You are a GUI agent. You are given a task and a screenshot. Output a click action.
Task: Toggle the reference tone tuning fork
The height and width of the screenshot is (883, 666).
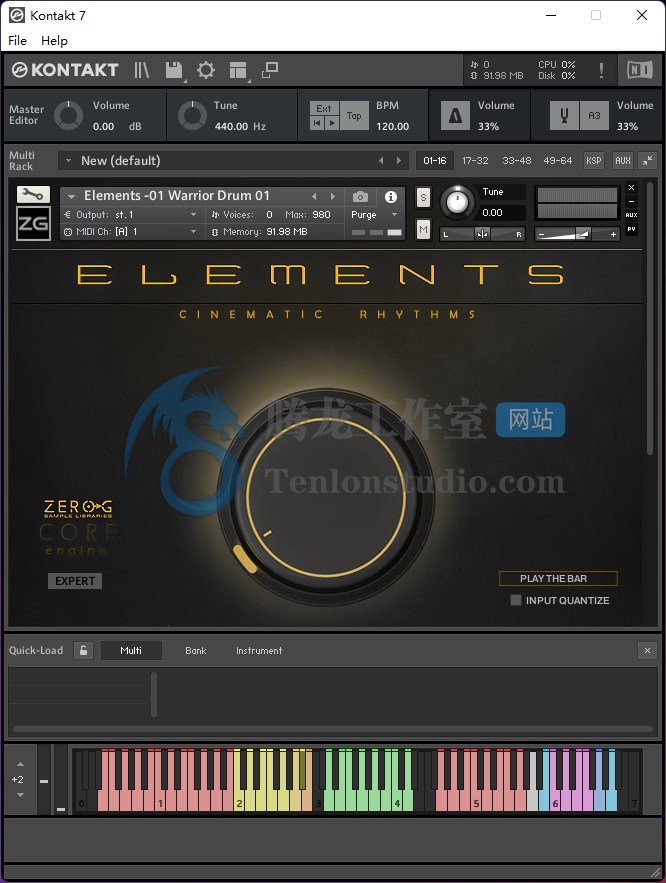click(564, 115)
